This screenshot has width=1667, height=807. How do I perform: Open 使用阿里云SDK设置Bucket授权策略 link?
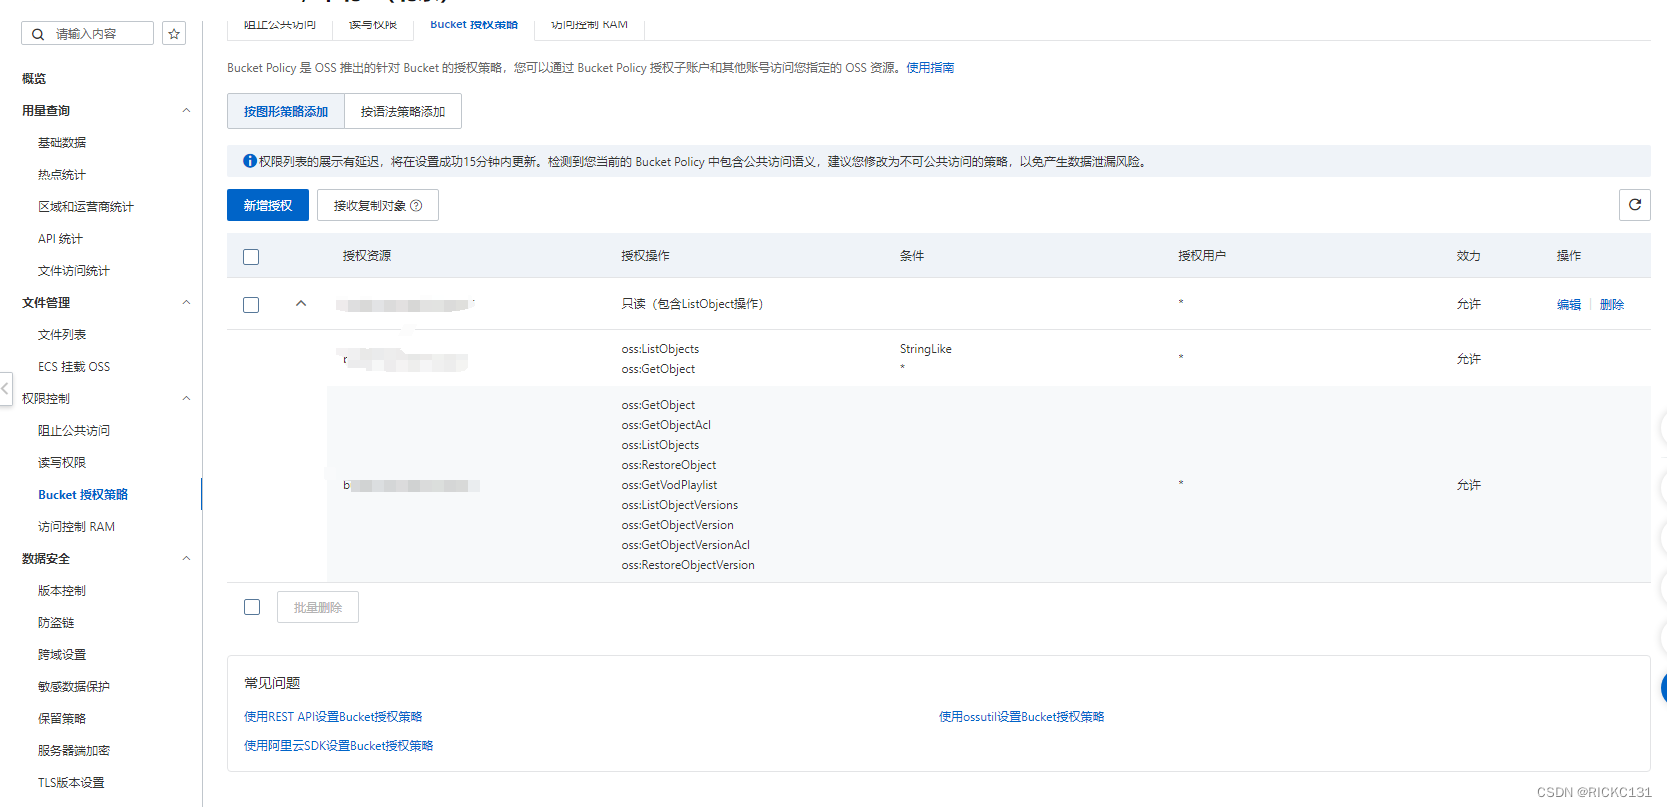[339, 746]
